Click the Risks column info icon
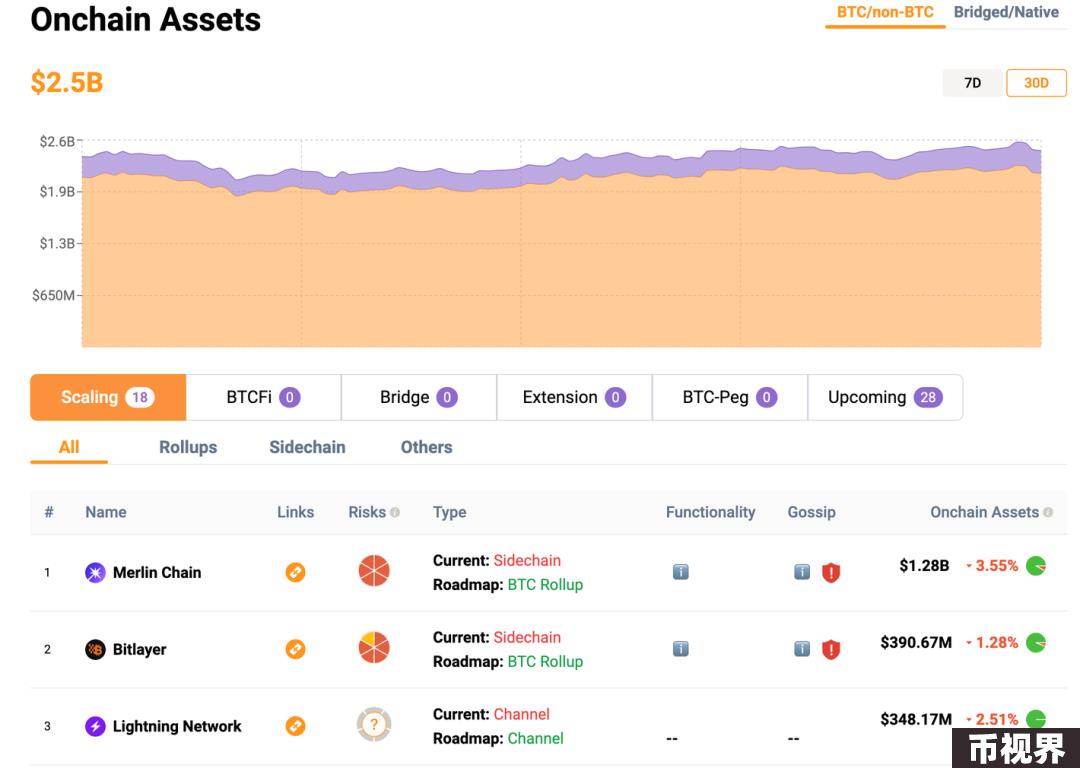1080x768 pixels. pos(395,512)
